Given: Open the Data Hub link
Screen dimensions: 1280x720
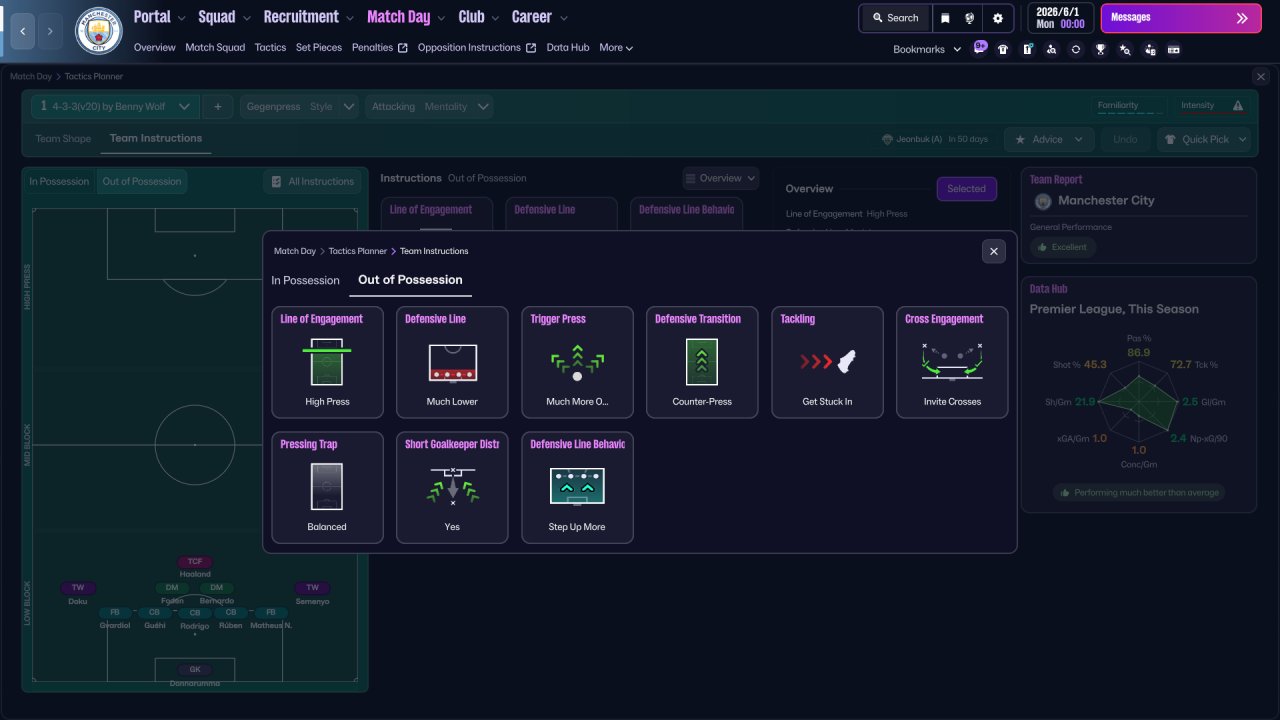Looking at the screenshot, I should click(x=568, y=48).
